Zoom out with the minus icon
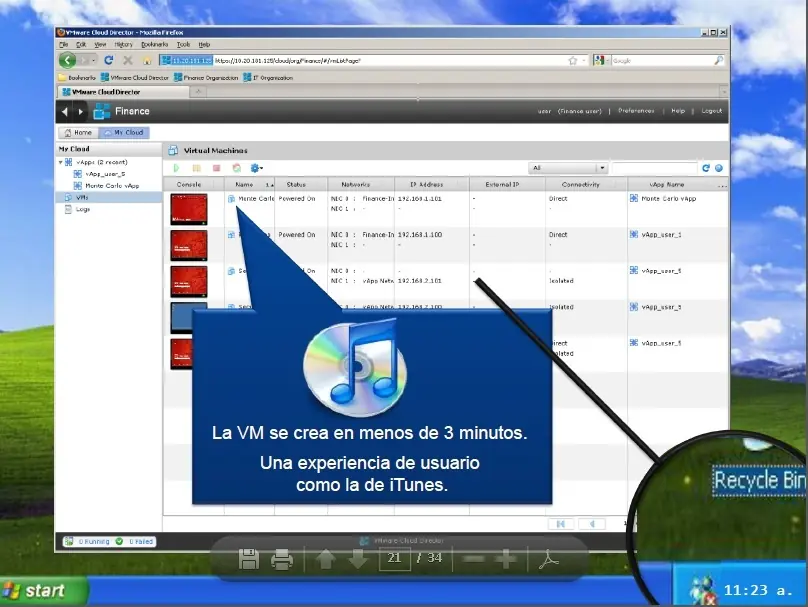The image size is (808, 607). tap(474, 559)
